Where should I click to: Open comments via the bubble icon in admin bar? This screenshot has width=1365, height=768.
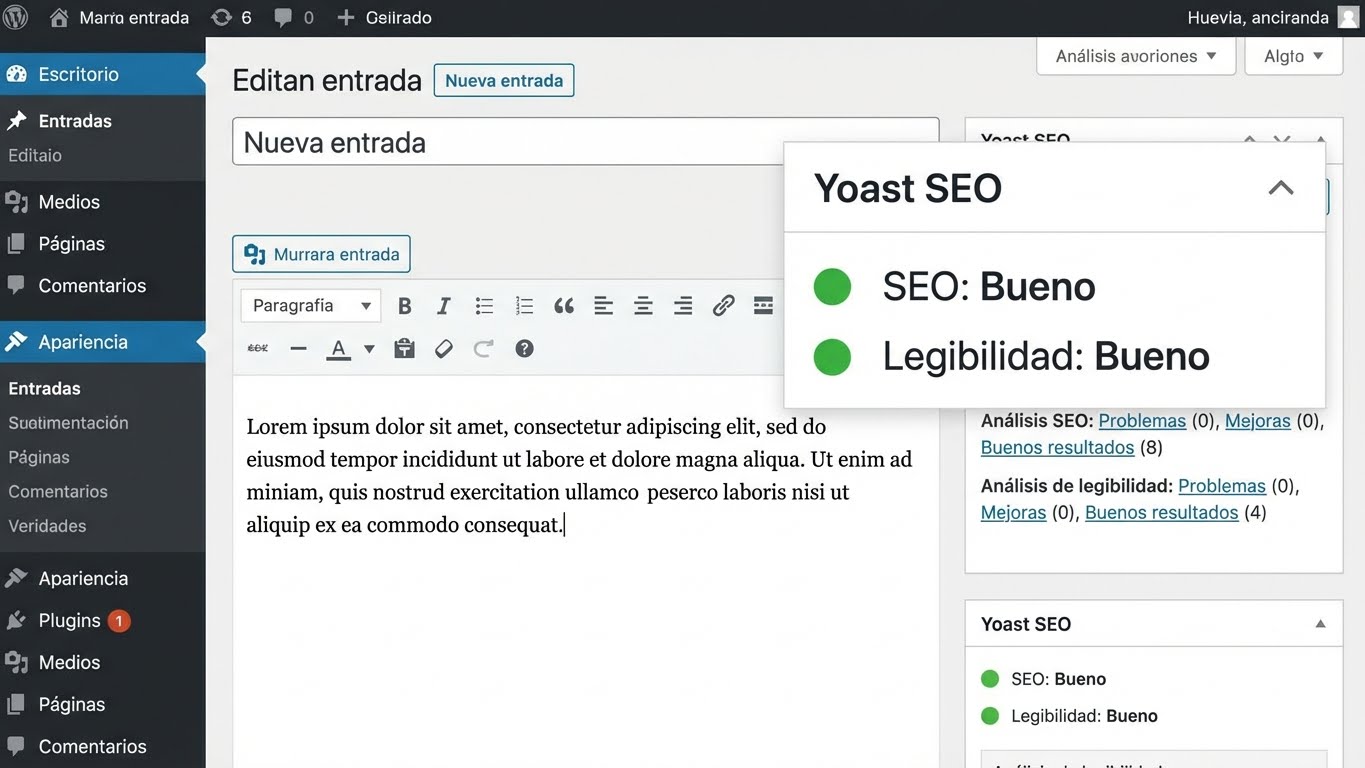pos(283,16)
